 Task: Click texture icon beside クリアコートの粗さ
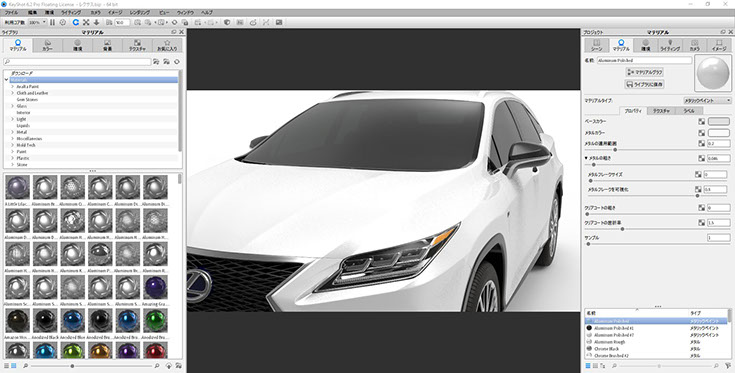coord(701,208)
